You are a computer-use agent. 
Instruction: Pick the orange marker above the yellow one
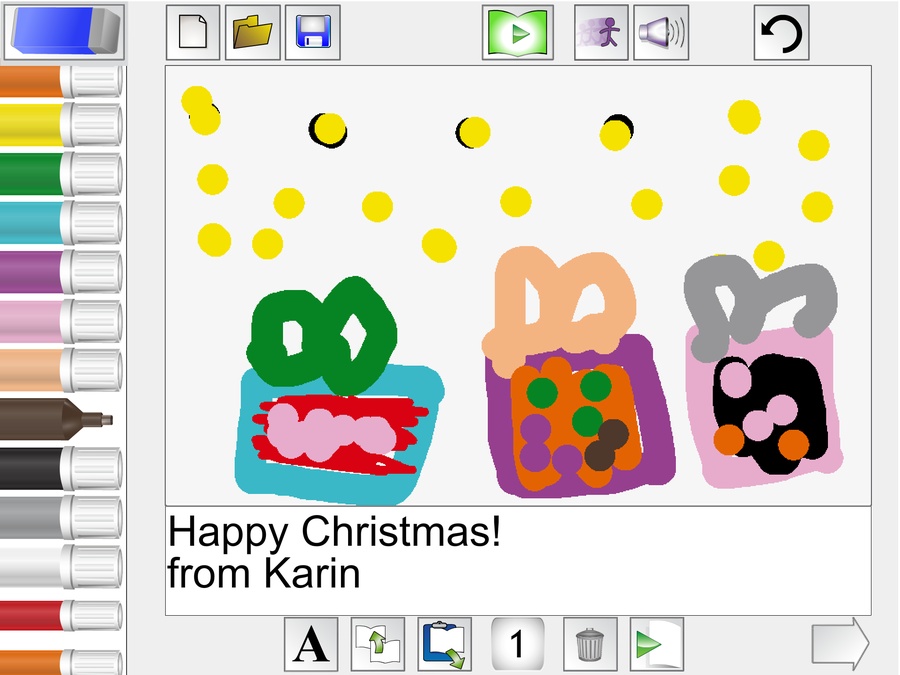point(61,81)
